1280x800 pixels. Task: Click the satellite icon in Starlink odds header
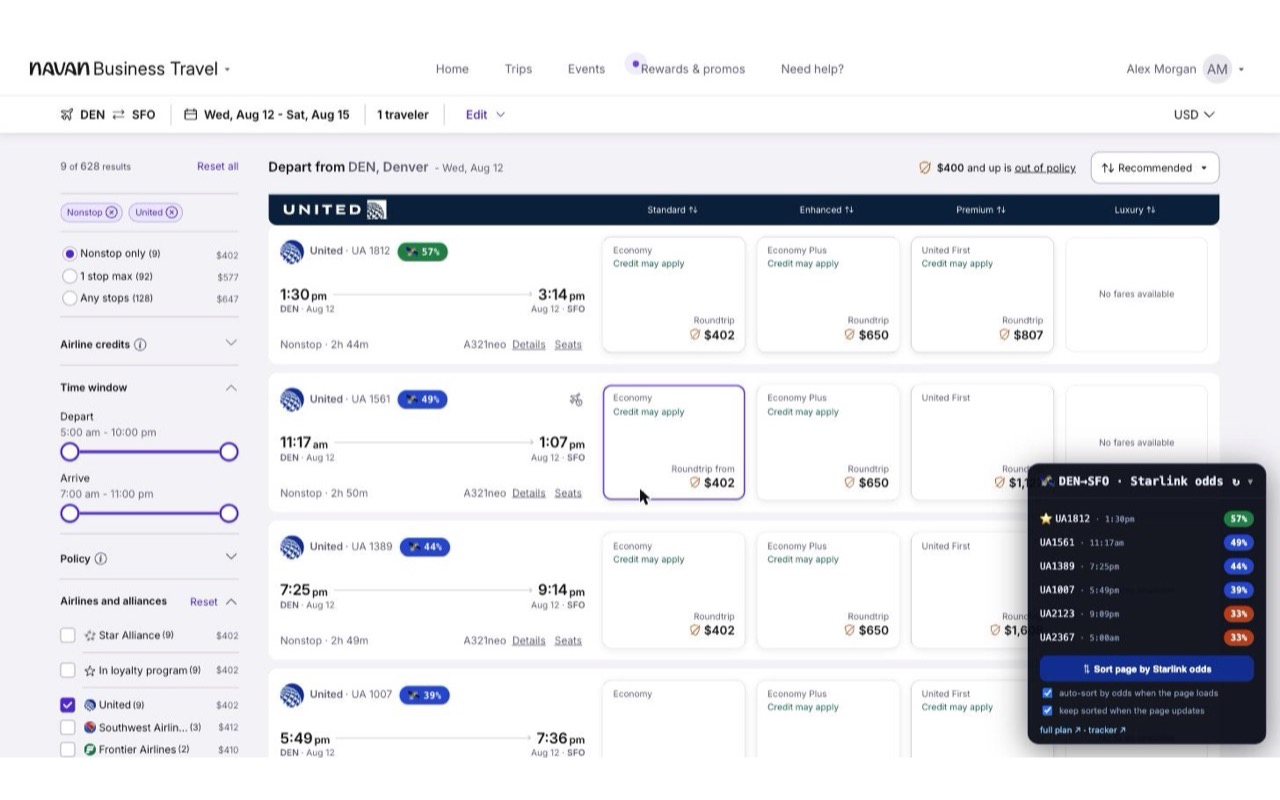[x=1047, y=482]
